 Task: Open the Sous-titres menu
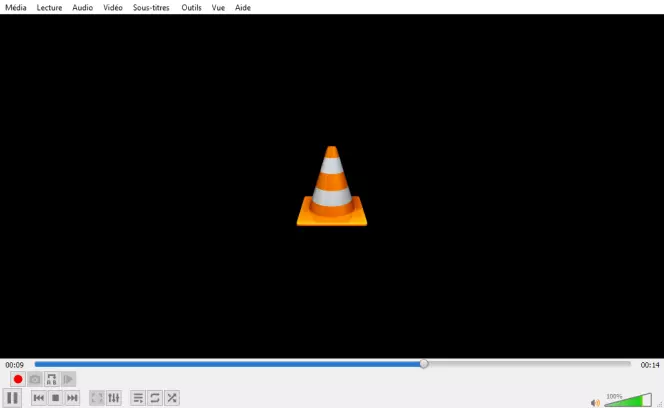point(151,8)
